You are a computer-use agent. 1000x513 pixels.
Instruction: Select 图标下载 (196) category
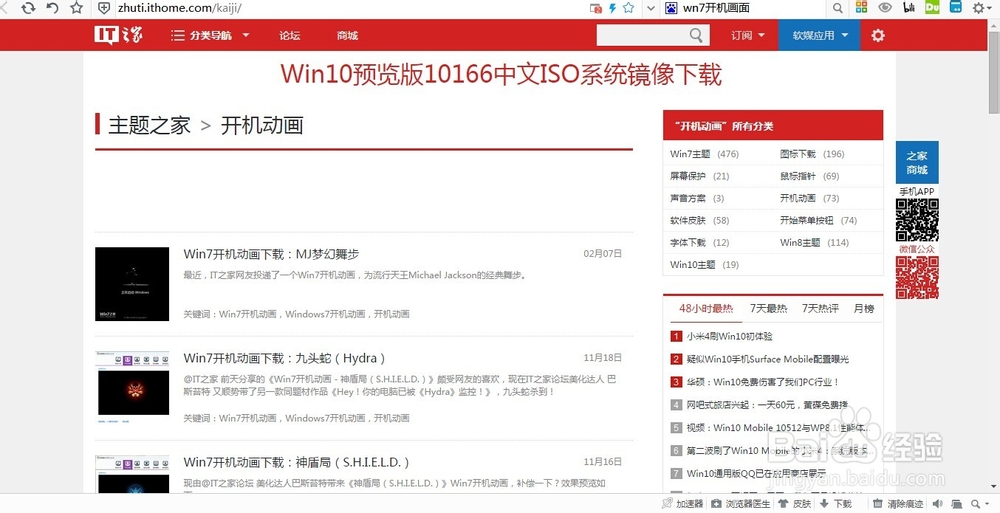point(812,154)
